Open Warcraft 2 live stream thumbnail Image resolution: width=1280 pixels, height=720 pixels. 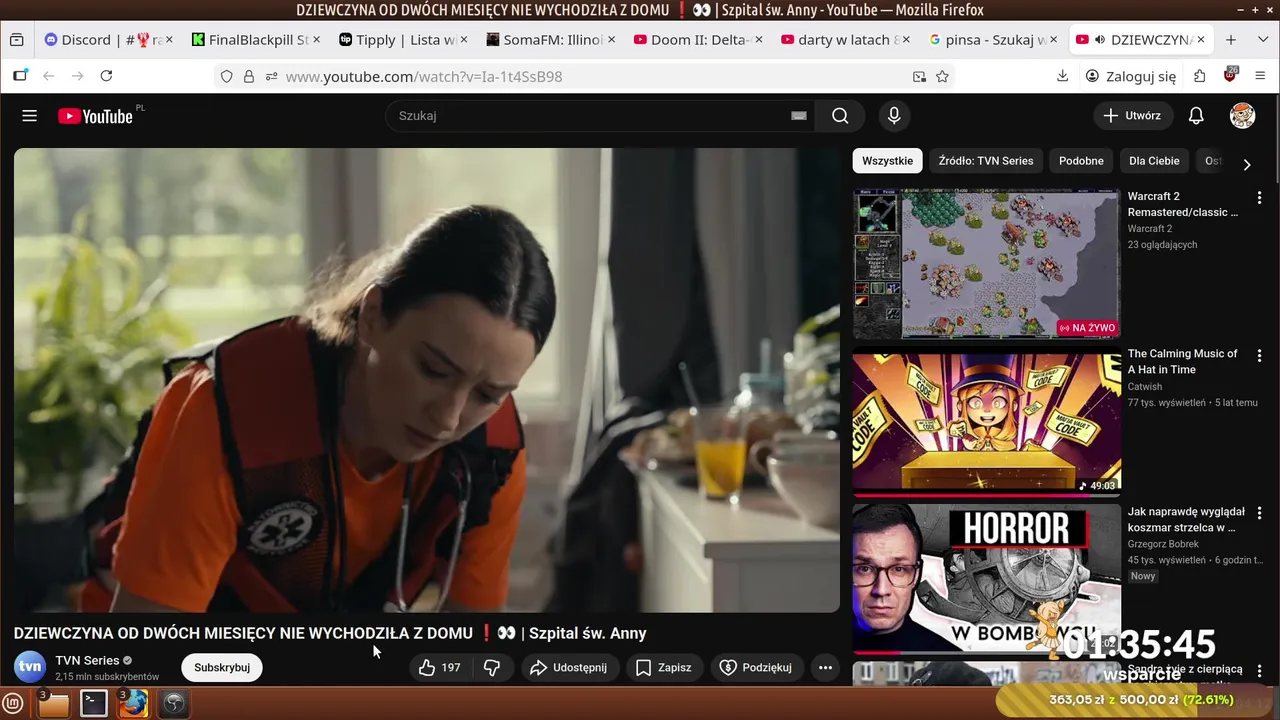pos(986,264)
